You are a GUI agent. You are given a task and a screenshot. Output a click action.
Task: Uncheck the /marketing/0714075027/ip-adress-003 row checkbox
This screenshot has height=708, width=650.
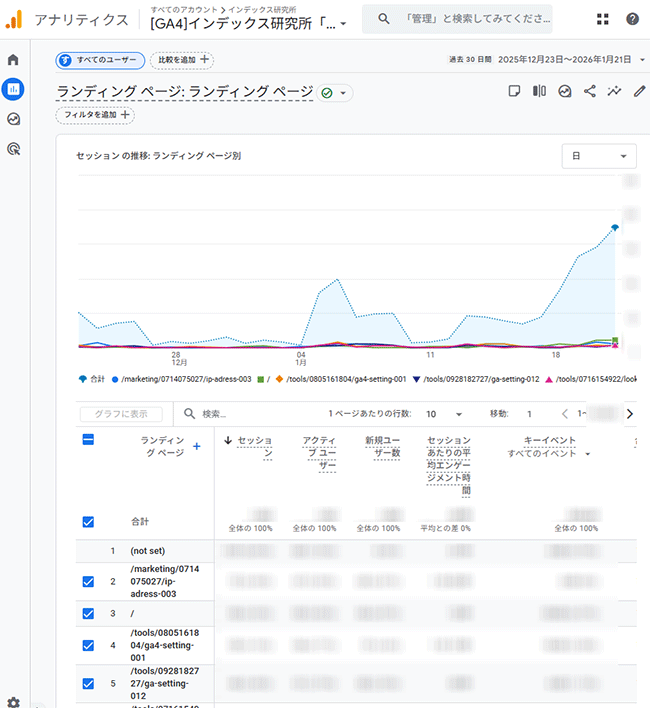coord(88,581)
